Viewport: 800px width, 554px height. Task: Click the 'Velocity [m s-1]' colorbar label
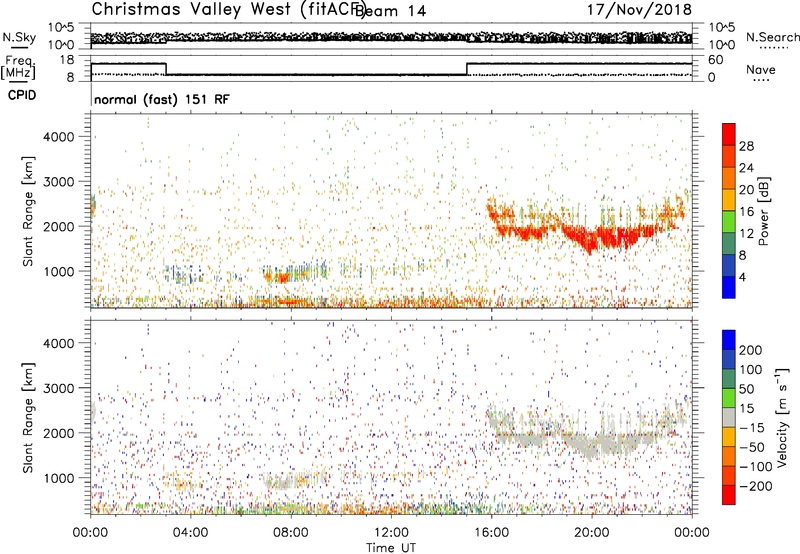coord(783,417)
